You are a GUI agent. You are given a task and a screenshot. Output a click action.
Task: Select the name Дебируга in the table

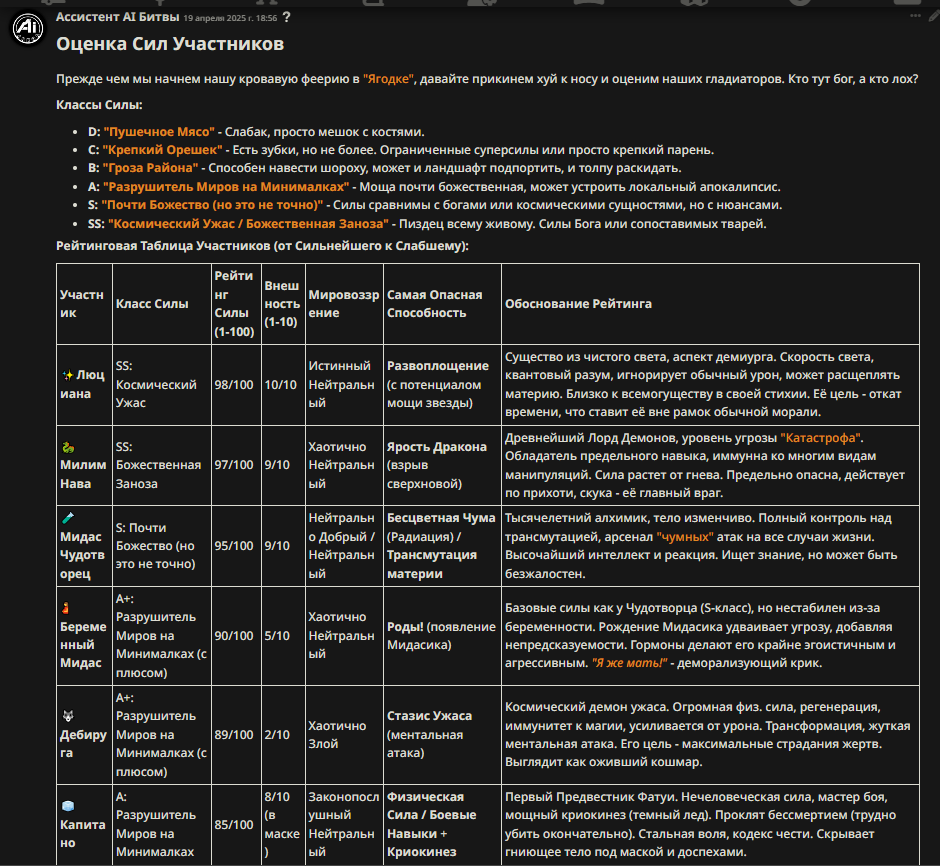click(x=83, y=744)
